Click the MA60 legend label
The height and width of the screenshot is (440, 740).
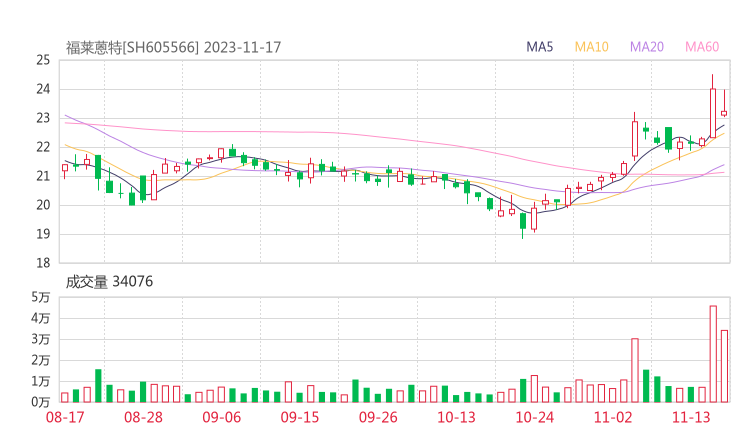pos(702,47)
